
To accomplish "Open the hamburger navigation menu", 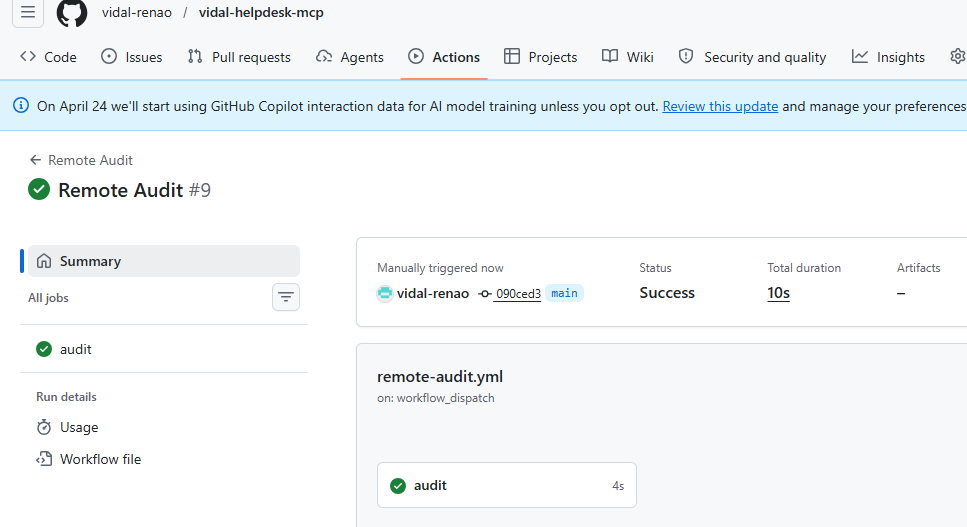I will [x=28, y=12].
